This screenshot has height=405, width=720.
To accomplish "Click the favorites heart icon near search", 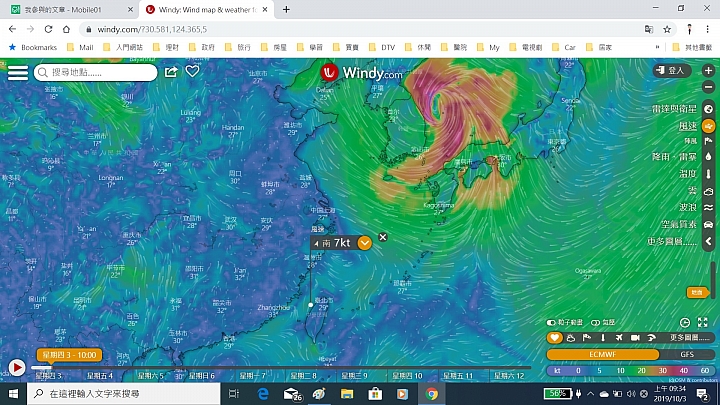I will 192,71.
